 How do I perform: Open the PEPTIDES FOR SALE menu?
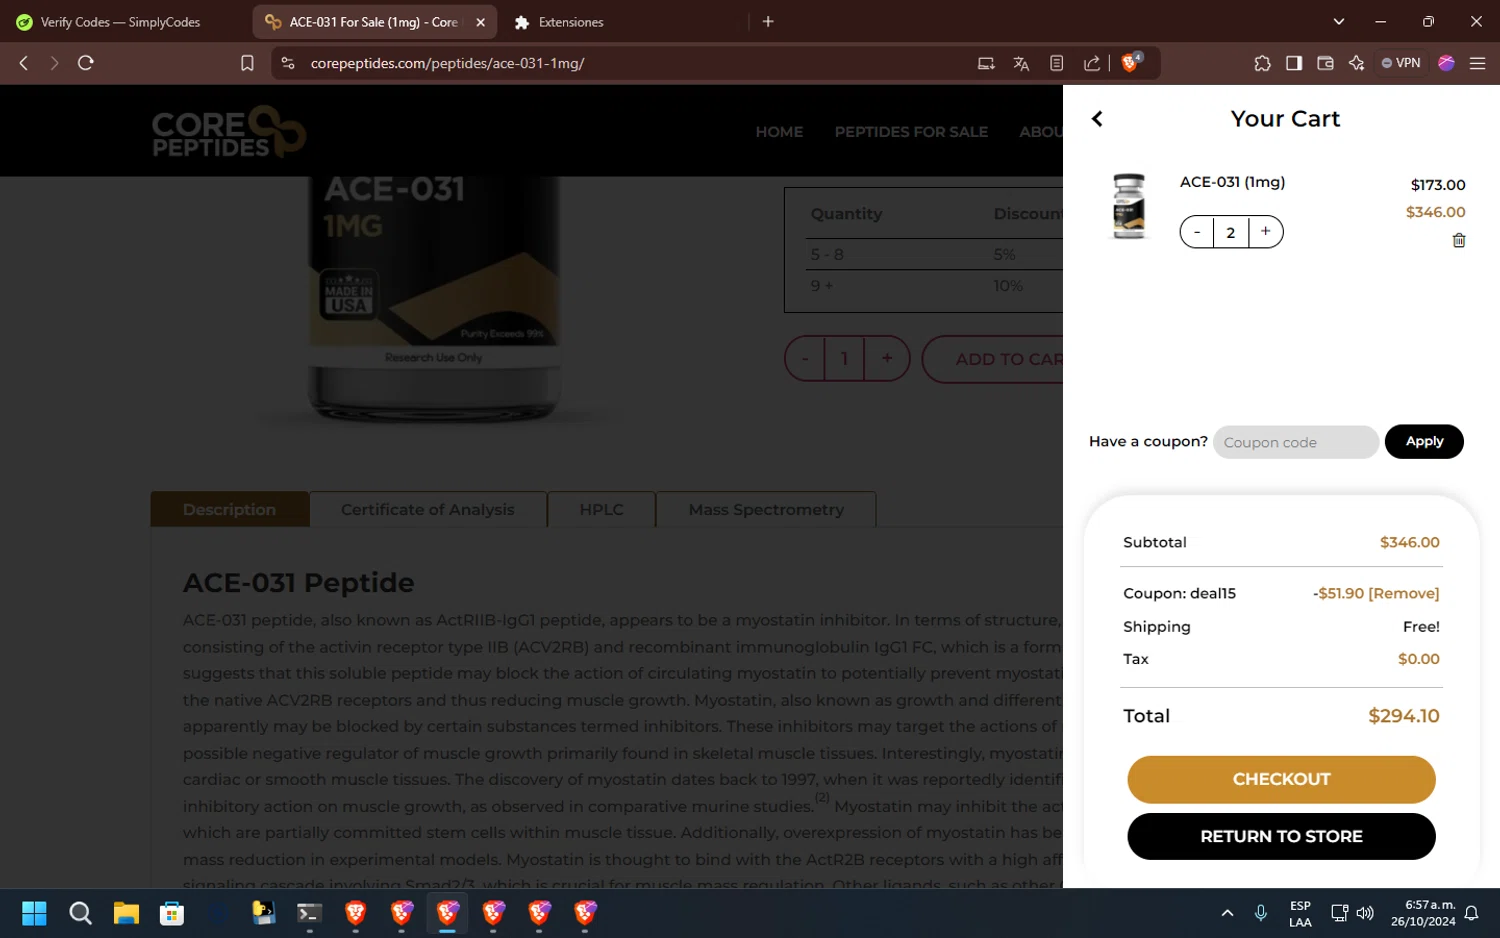point(911,132)
